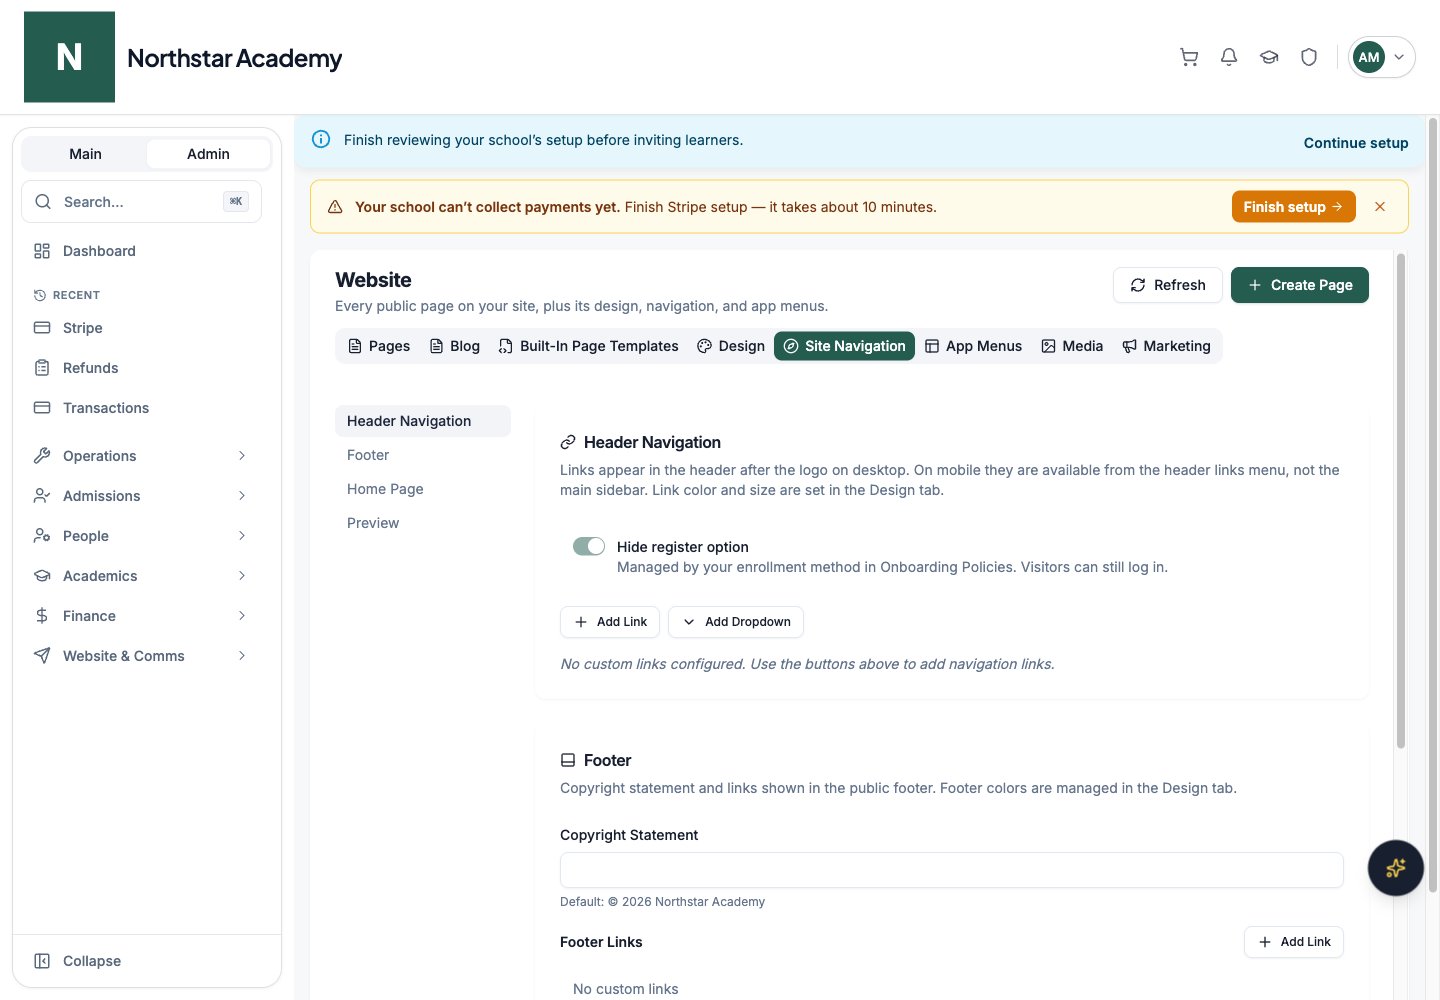Click the Footer section layout icon
This screenshot has height=1000, width=1440.
[x=568, y=760]
